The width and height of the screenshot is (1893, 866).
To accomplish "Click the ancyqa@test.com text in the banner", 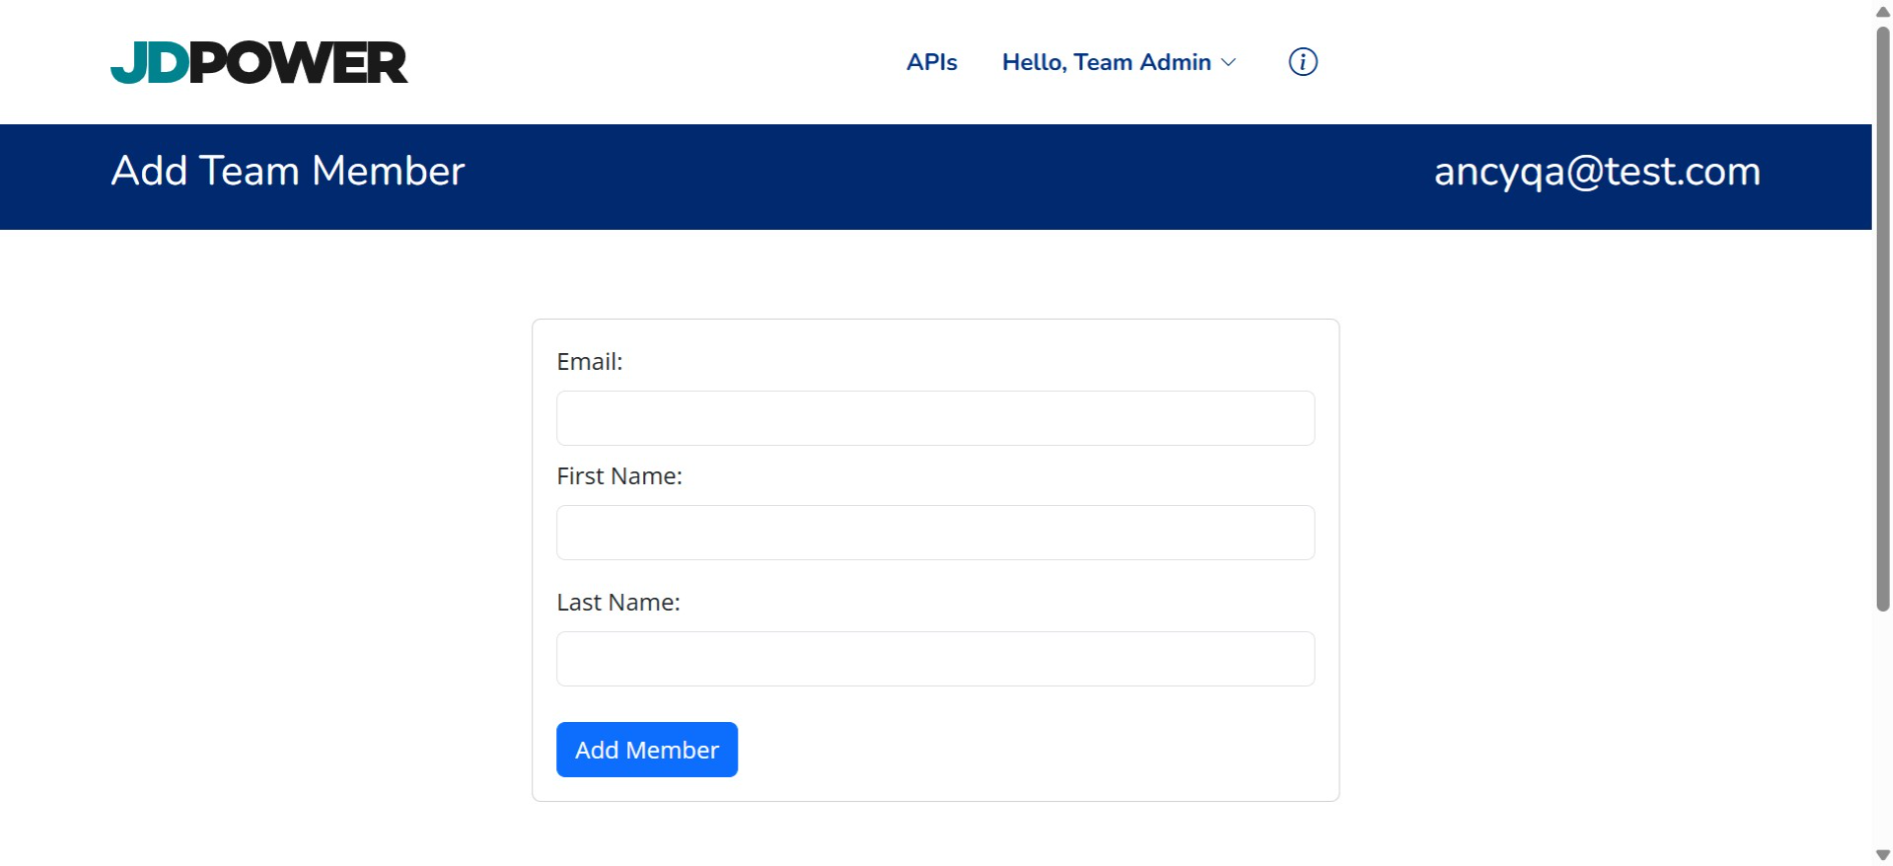I will pyautogui.click(x=1596, y=171).
